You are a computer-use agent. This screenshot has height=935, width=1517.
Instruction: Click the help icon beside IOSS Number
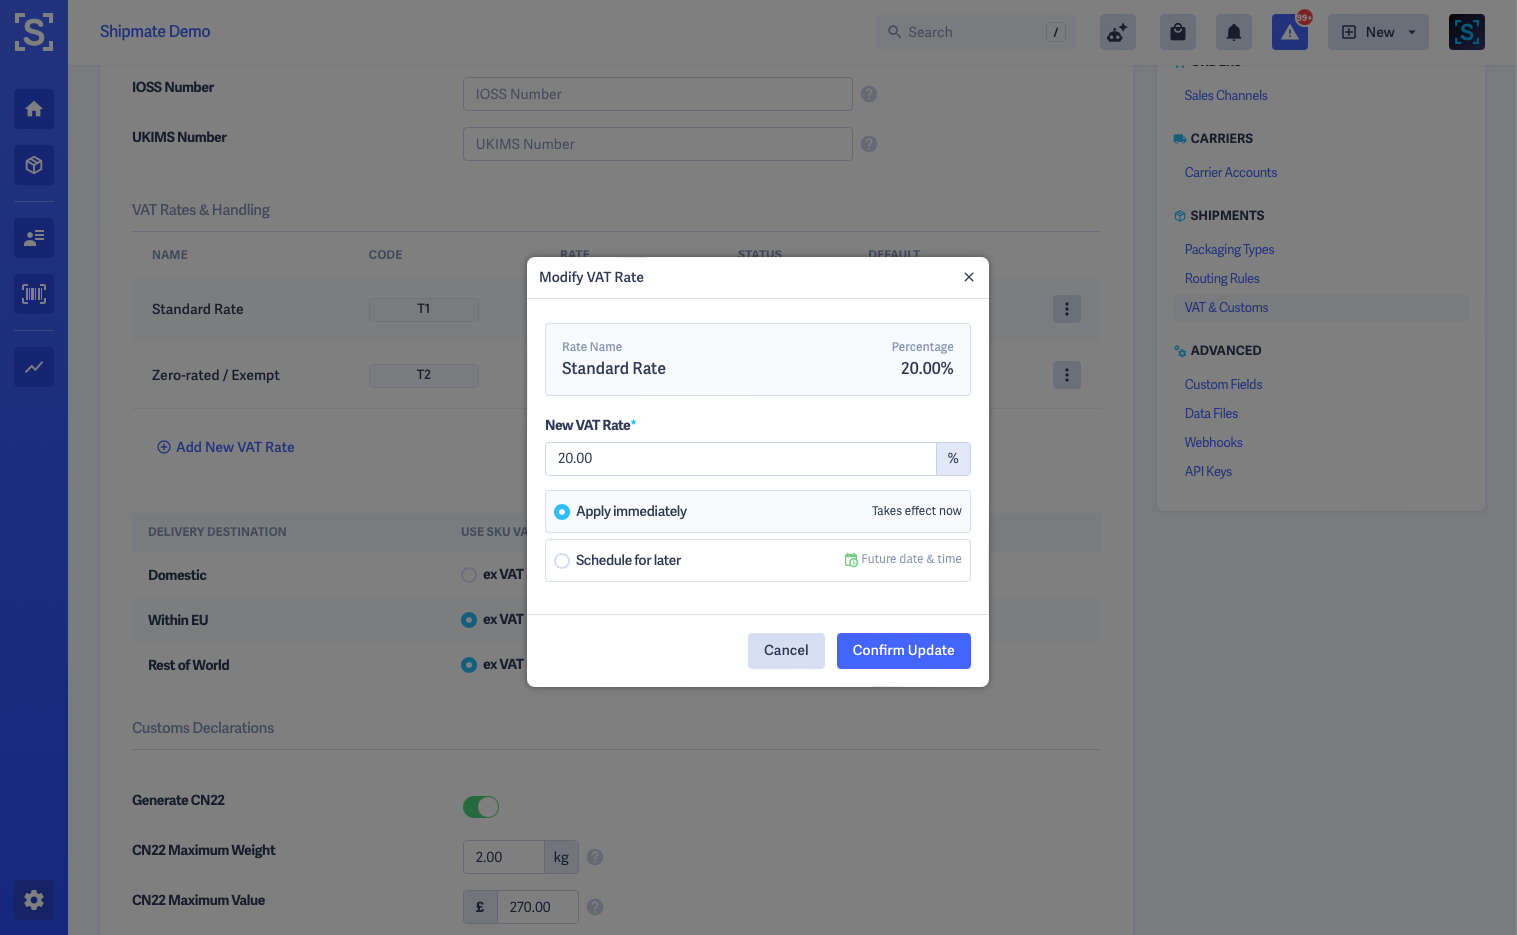point(869,94)
